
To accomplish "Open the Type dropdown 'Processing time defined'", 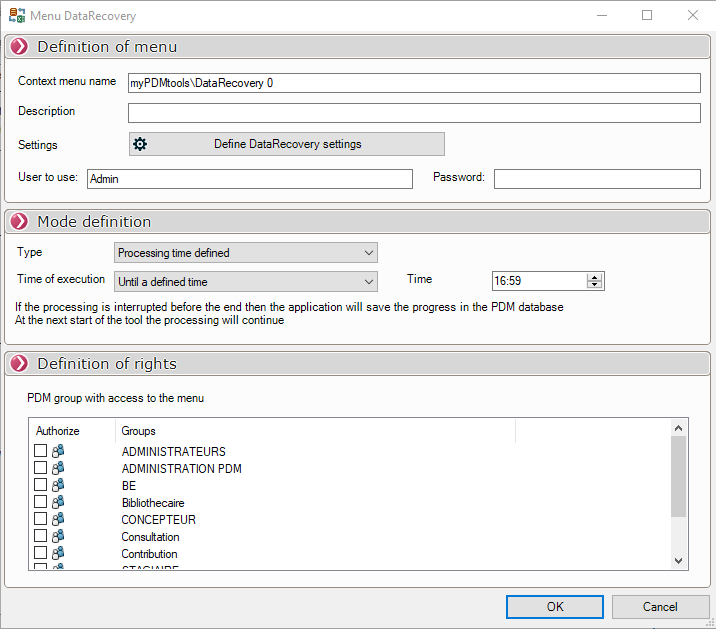I will 246,253.
